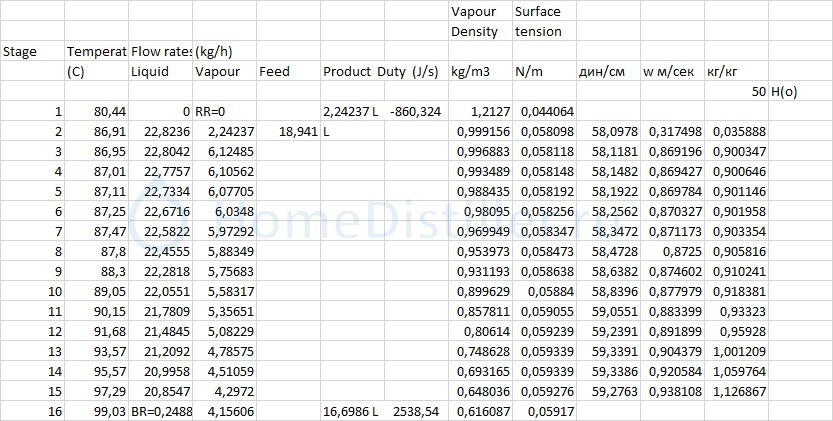Select the H(o) label cell
This screenshot has height=421, width=833.
click(x=784, y=91)
